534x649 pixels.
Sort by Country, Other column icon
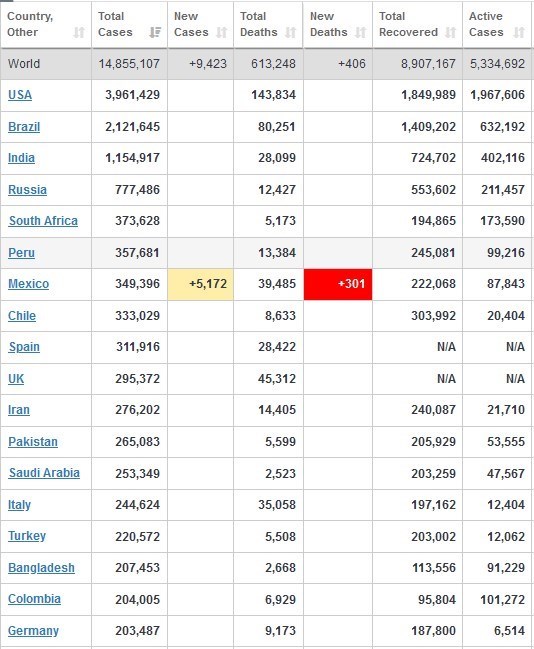tap(79, 32)
